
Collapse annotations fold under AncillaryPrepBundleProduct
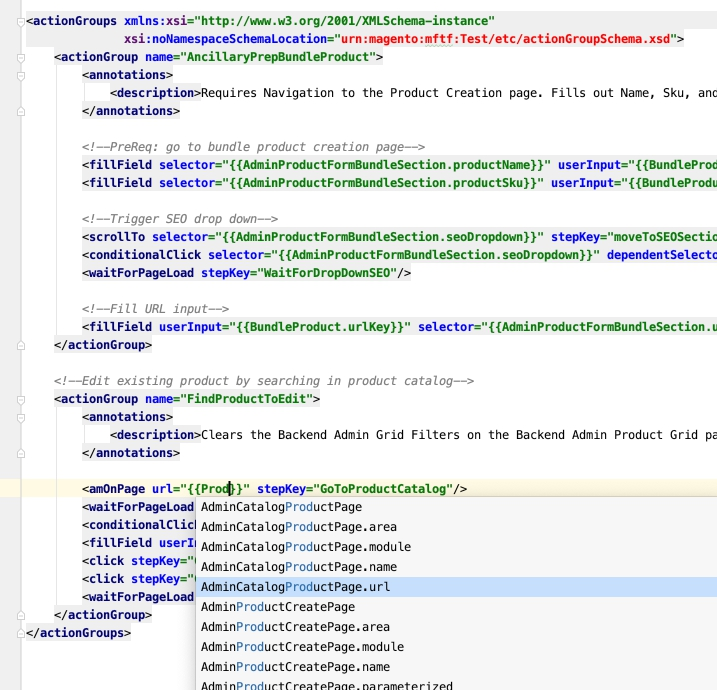click(21, 75)
